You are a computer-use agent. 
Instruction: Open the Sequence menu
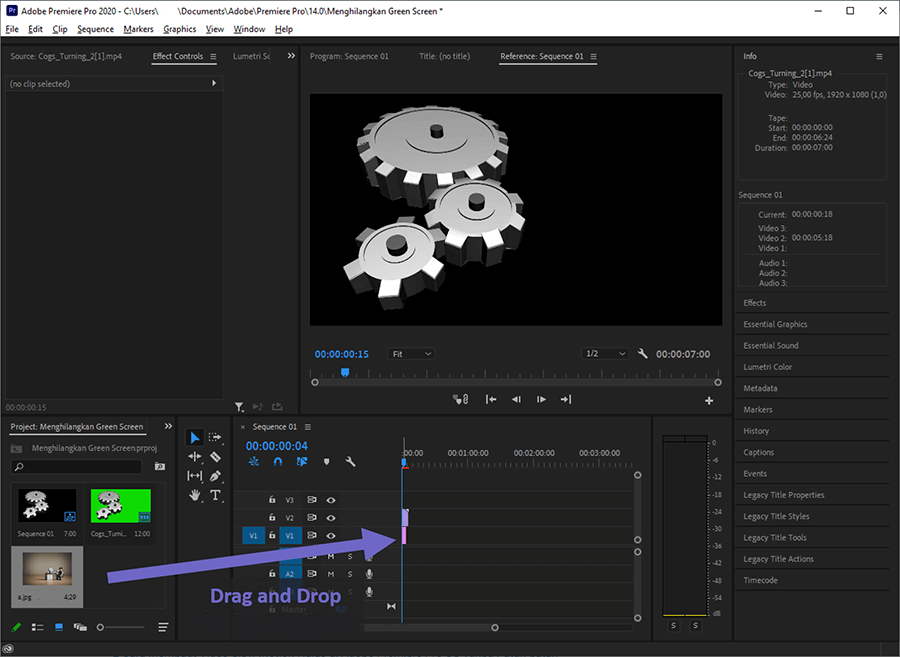(x=95, y=29)
